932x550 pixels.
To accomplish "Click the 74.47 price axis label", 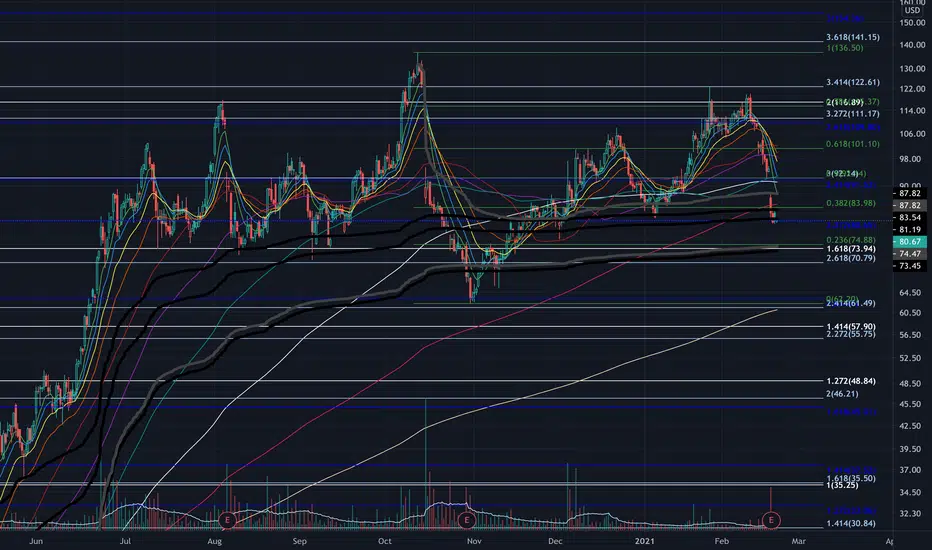I will (909, 254).
